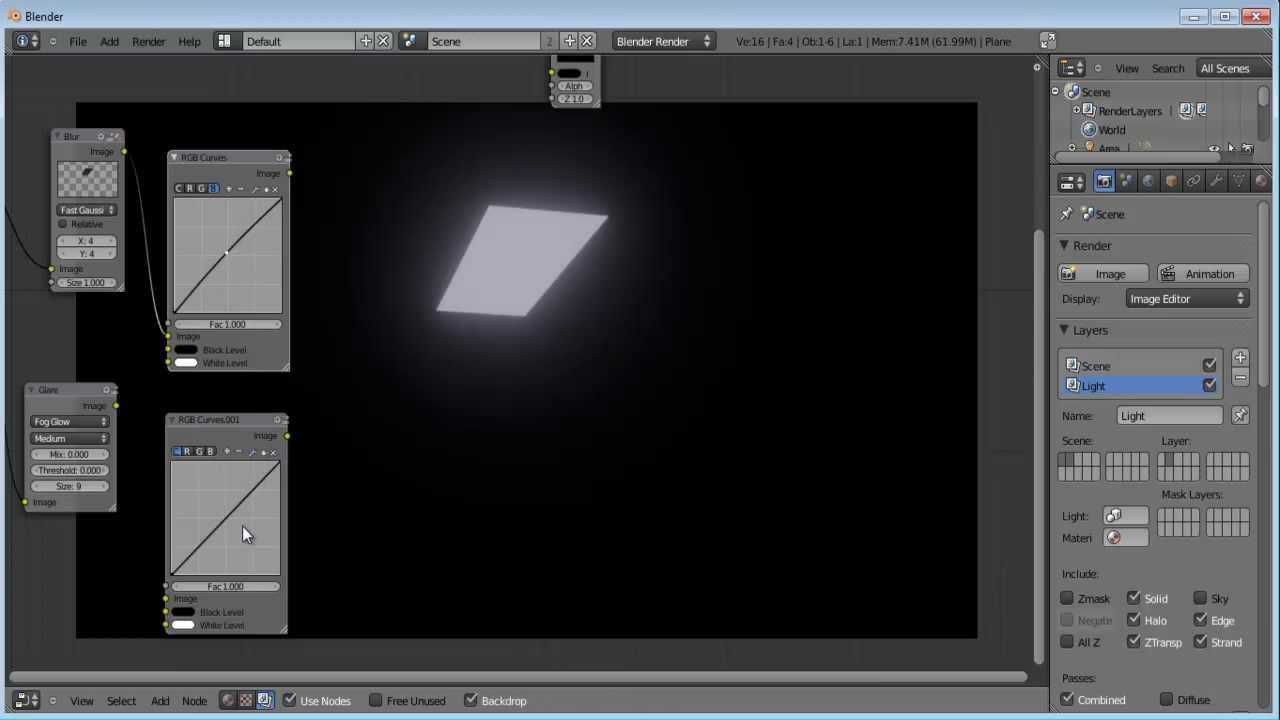Screen dimensions: 1280x720
Task: Open the Material properties tab icon
Action: (1261, 181)
